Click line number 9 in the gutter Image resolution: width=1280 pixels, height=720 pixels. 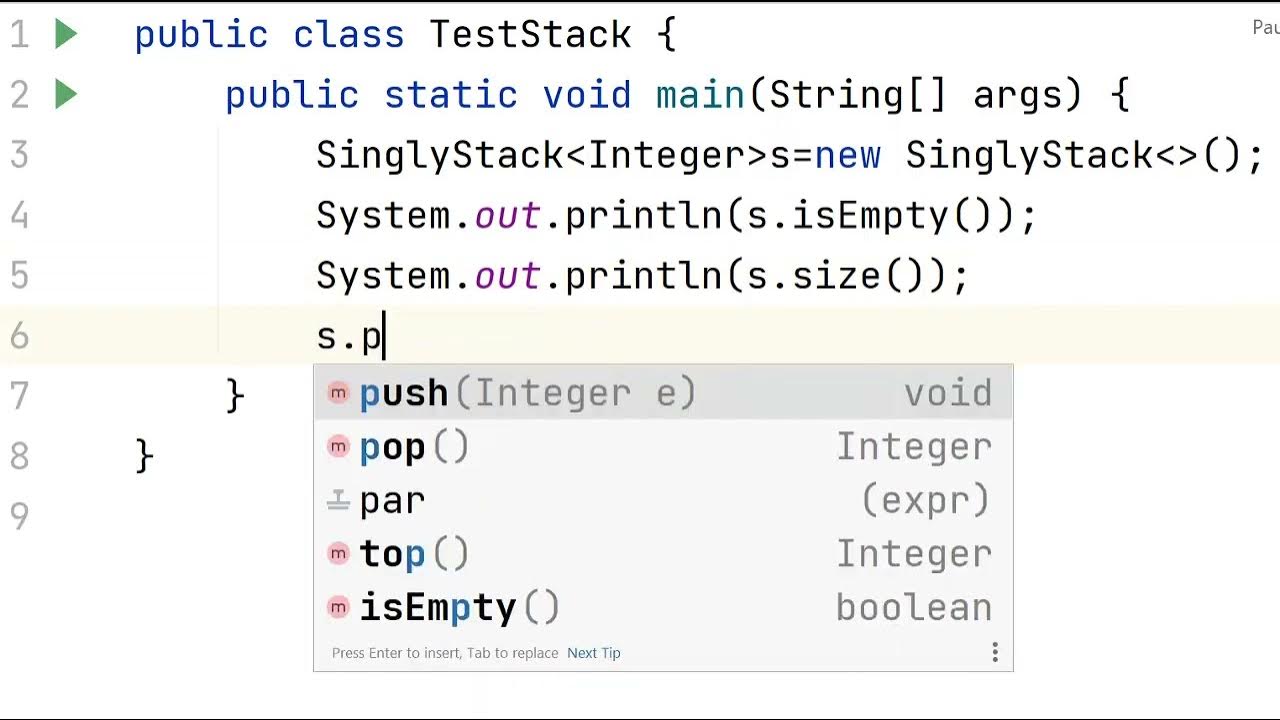coord(19,516)
